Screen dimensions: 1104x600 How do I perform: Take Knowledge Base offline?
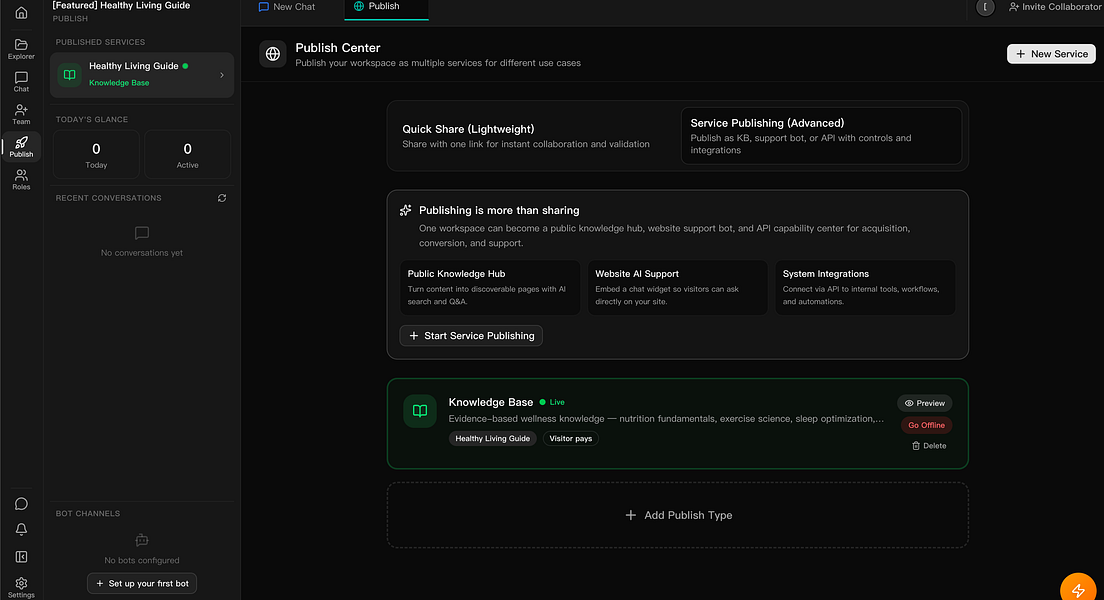pyautogui.click(x=927, y=425)
